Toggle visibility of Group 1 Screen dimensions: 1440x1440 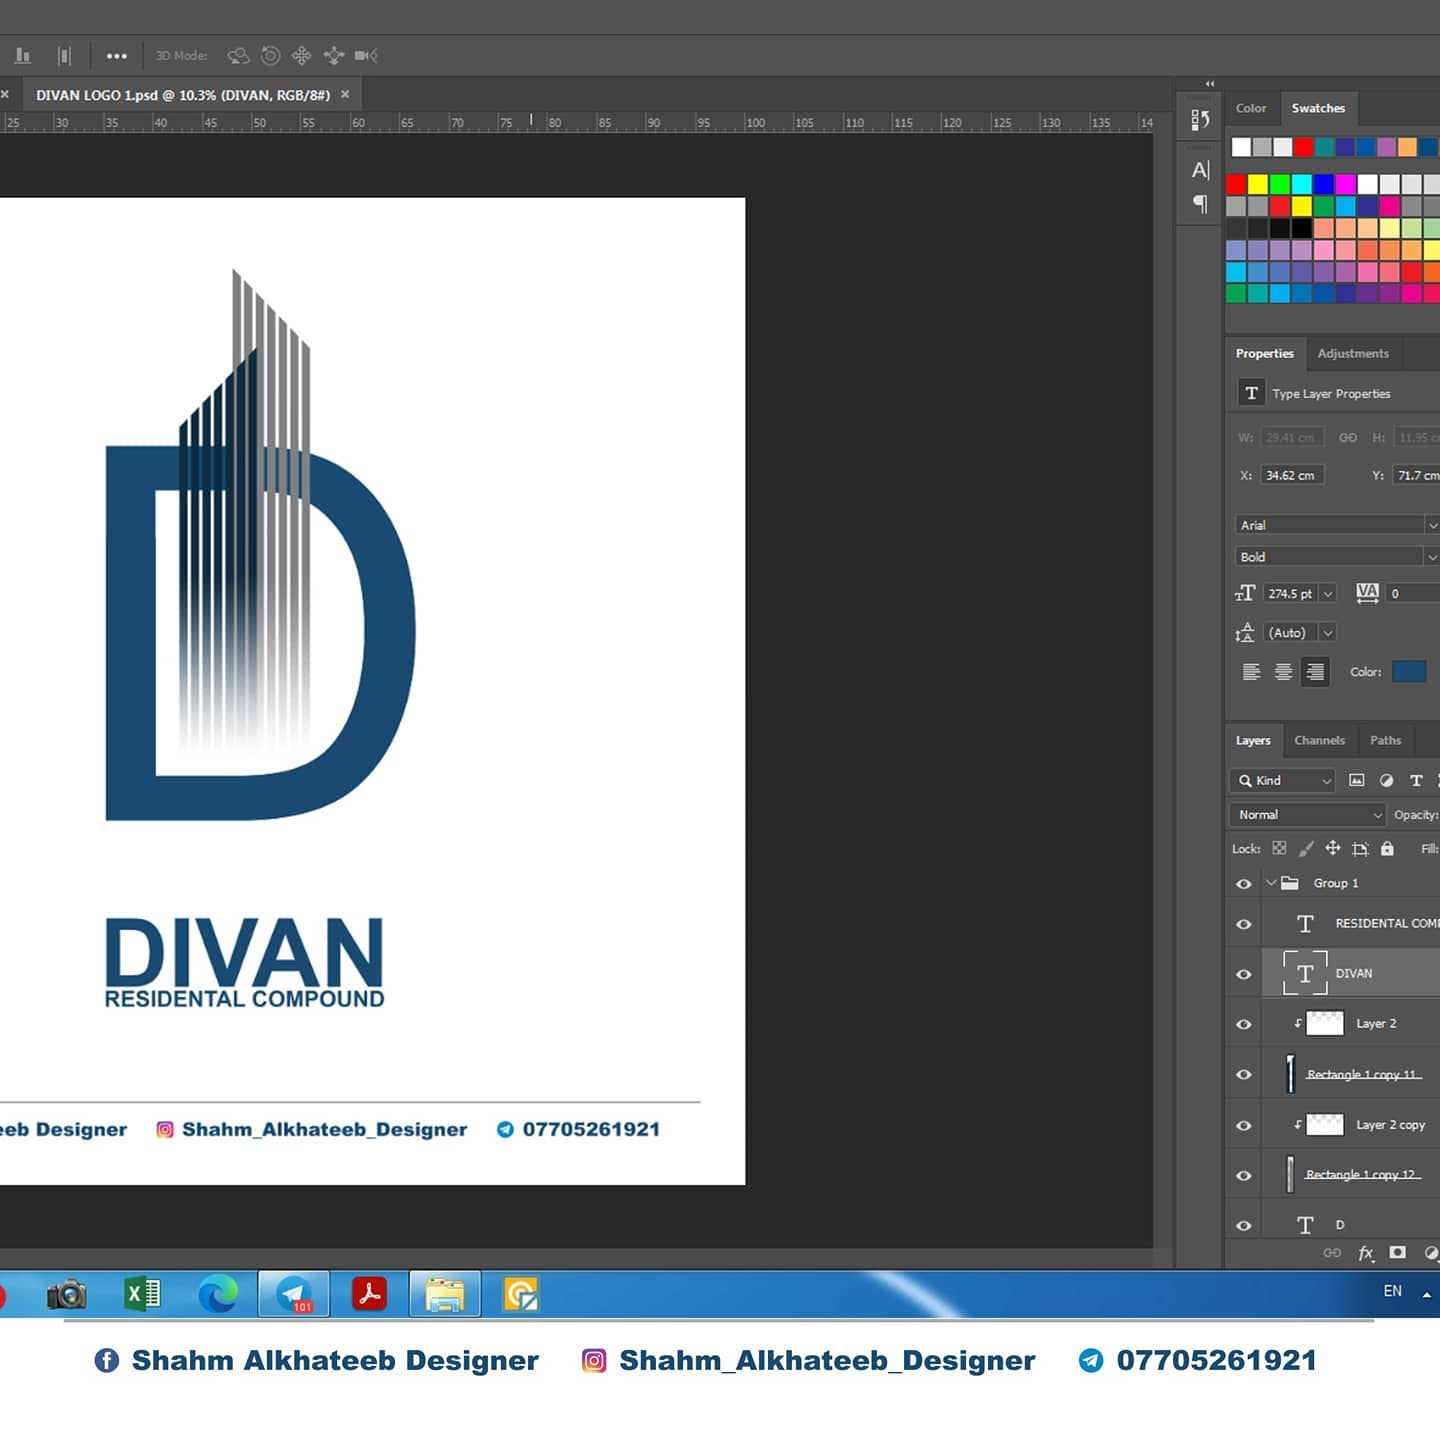coord(1244,884)
